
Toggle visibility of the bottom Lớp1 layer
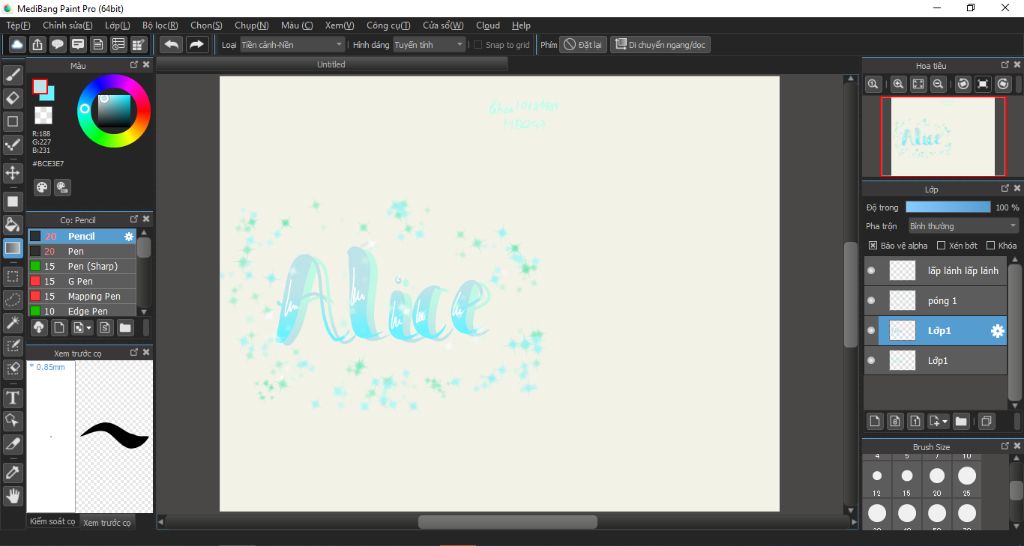coord(871,361)
